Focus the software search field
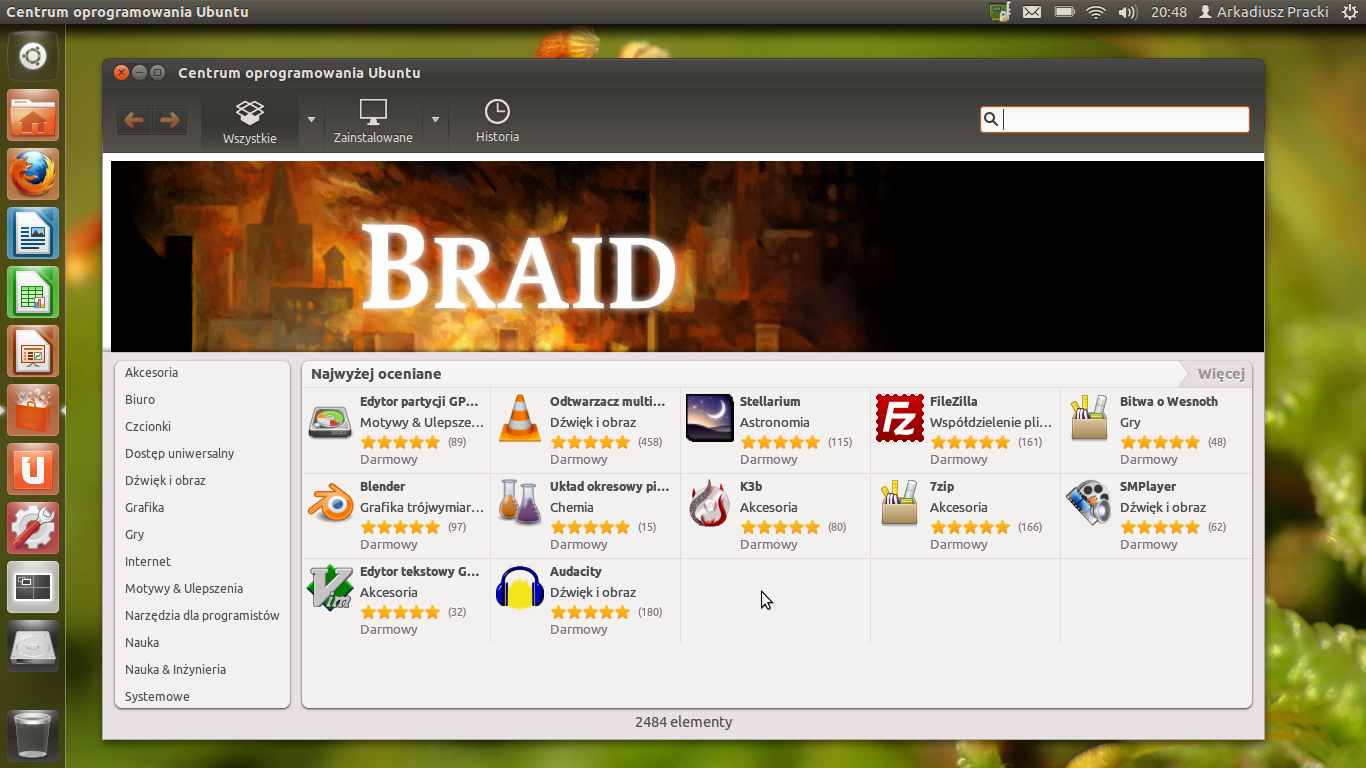Viewport: 1366px width, 768px height. pos(1115,120)
